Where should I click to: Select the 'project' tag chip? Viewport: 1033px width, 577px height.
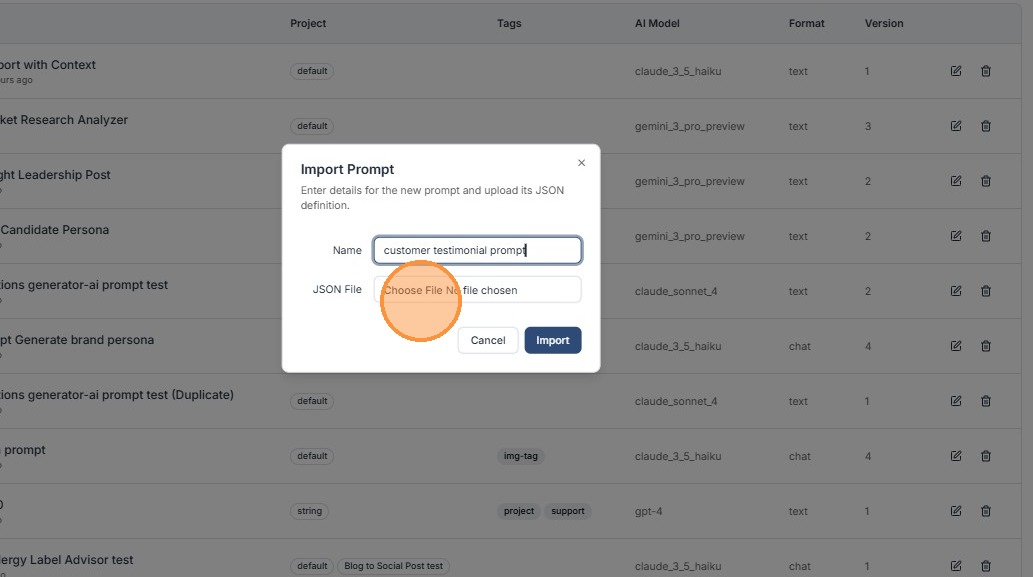(519, 511)
